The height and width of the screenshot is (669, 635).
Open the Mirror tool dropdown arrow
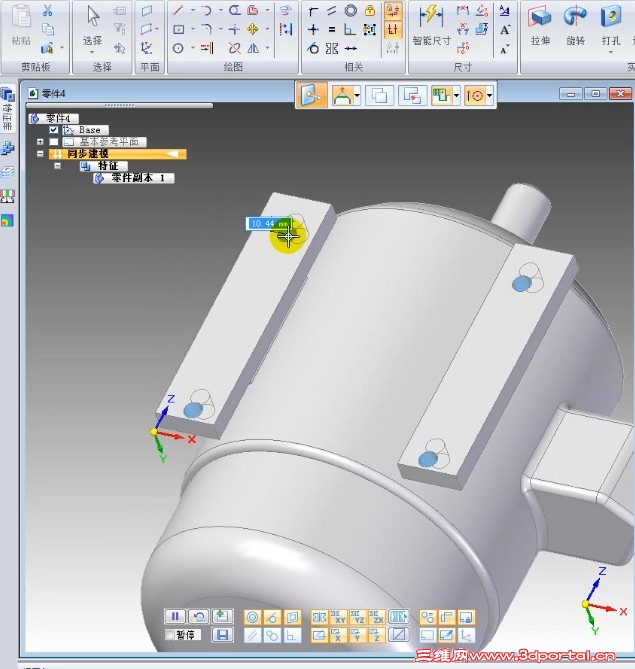pyautogui.click(x=267, y=48)
